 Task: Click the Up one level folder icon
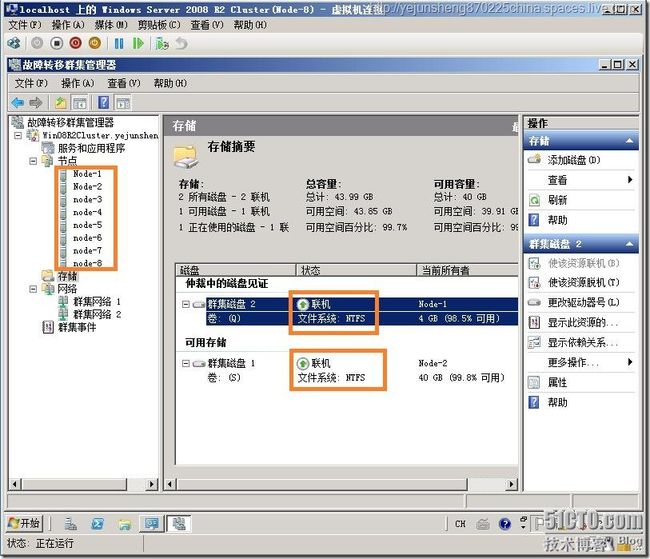tap(61, 102)
